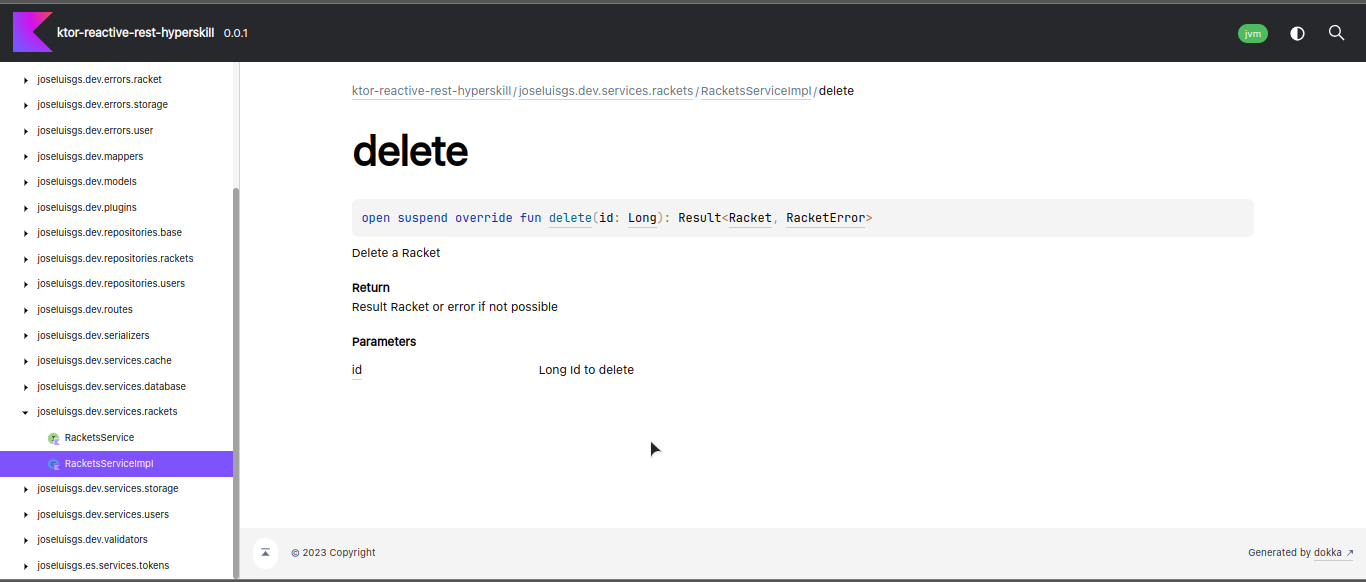Click the 0.0.1 version label
The width and height of the screenshot is (1366, 582).
236,33
